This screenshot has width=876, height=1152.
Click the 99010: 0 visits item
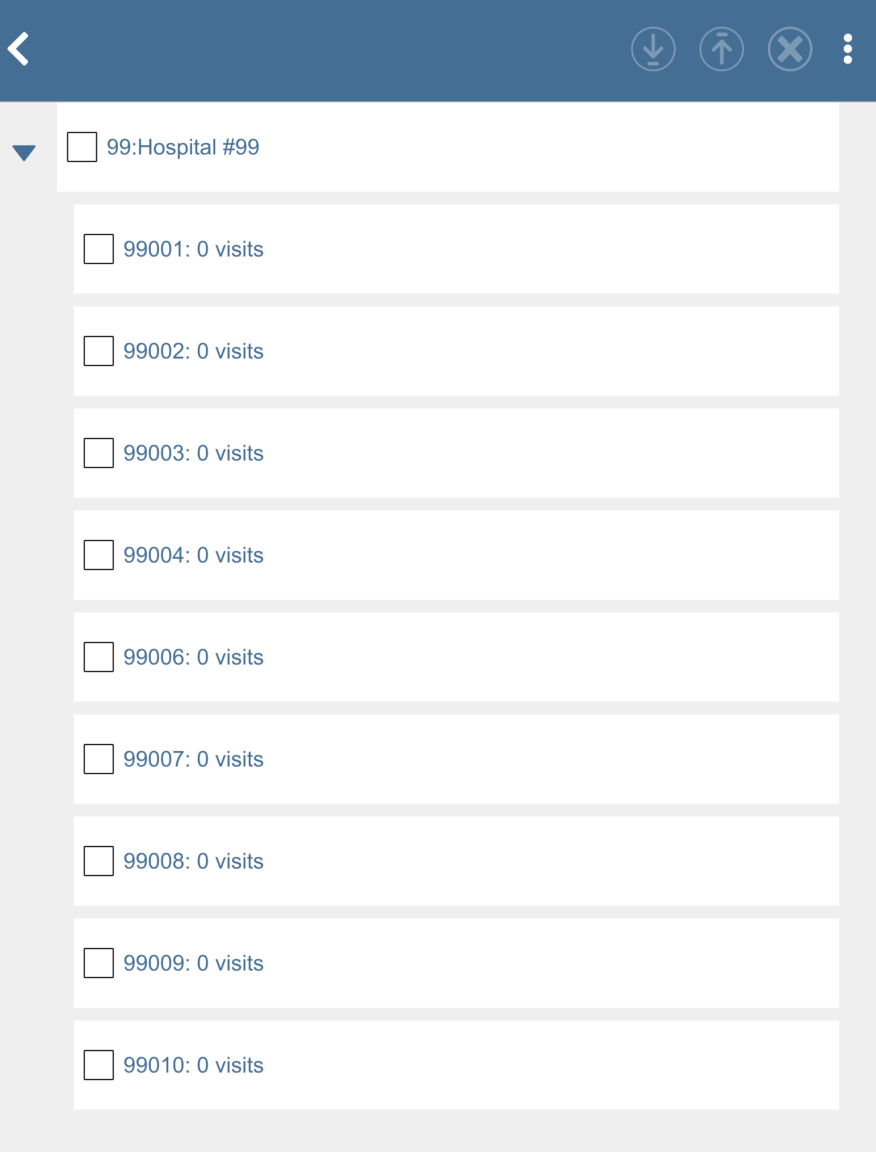(x=193, y=1065)
